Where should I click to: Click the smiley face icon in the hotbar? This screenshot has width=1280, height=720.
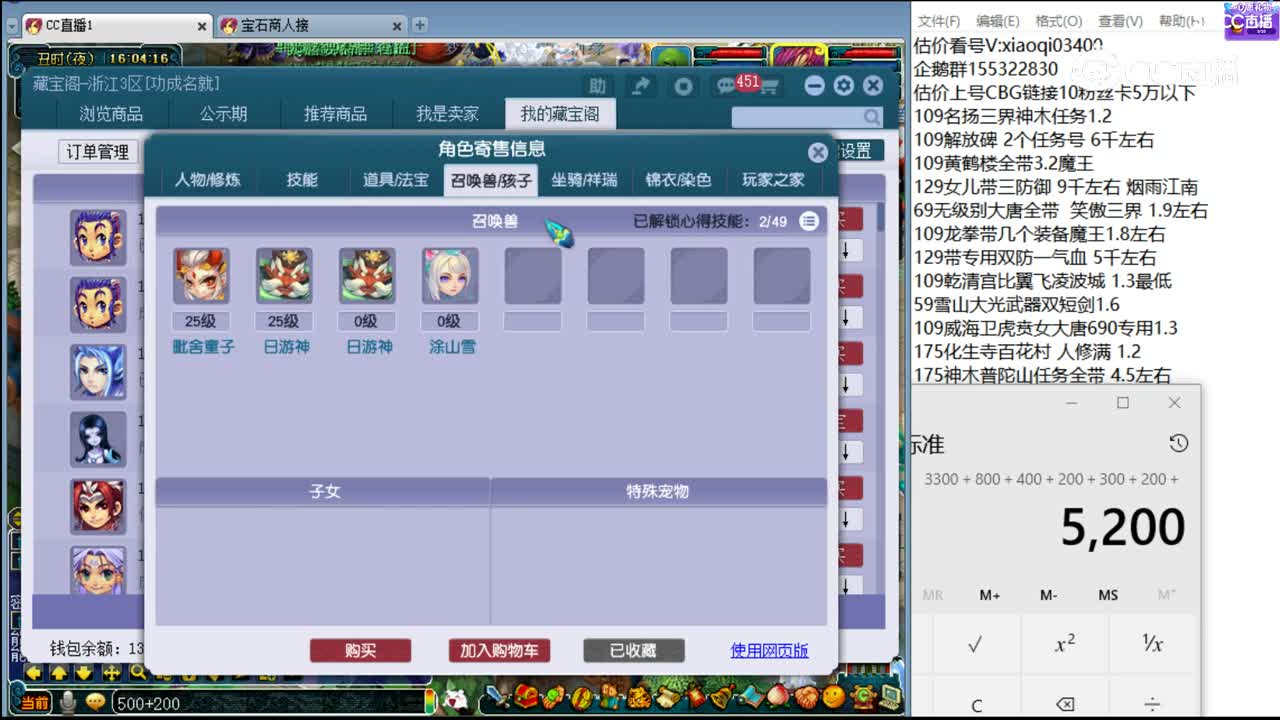[833, 697]
